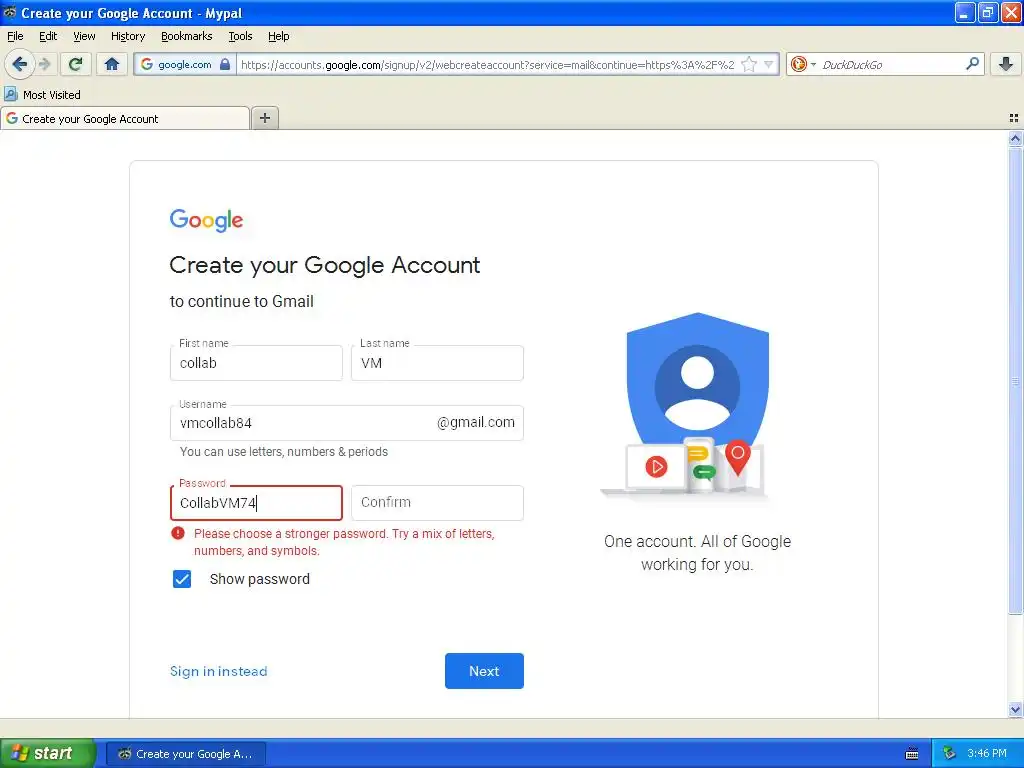The width and height of the screenshot is (1024, 768).
Task: Show the tab groups grid icon
Action: [x=1014, y=118]
